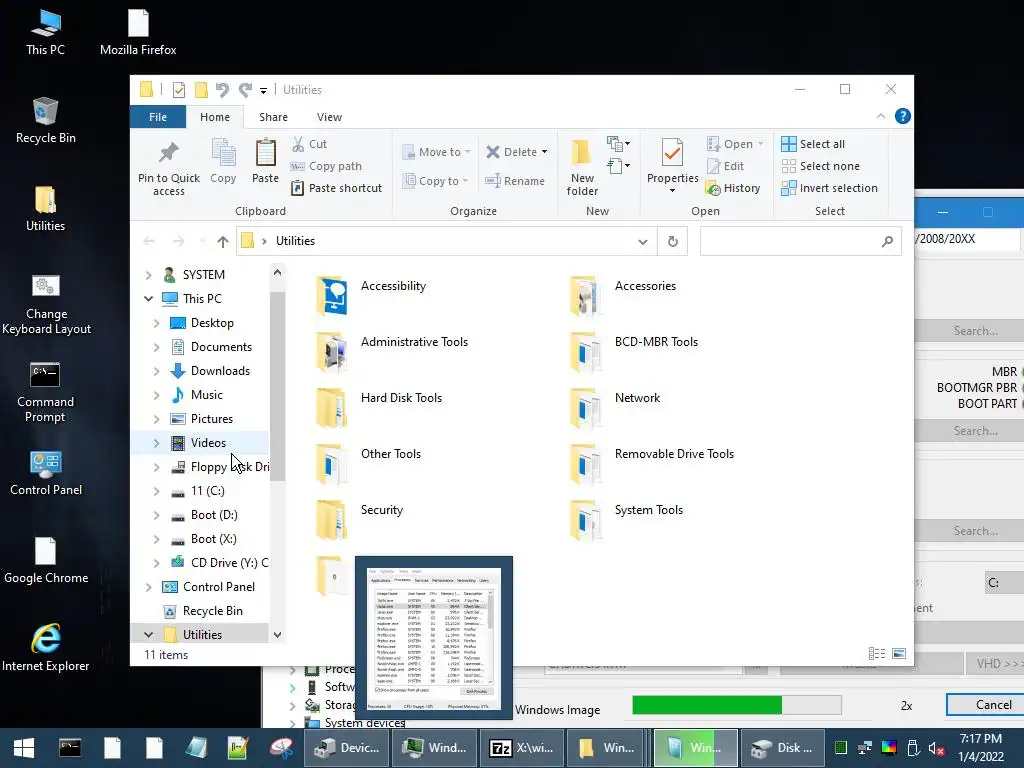Click the Rename ribbon command
This screenshot has width=1024, height=768.
[515, 181]
